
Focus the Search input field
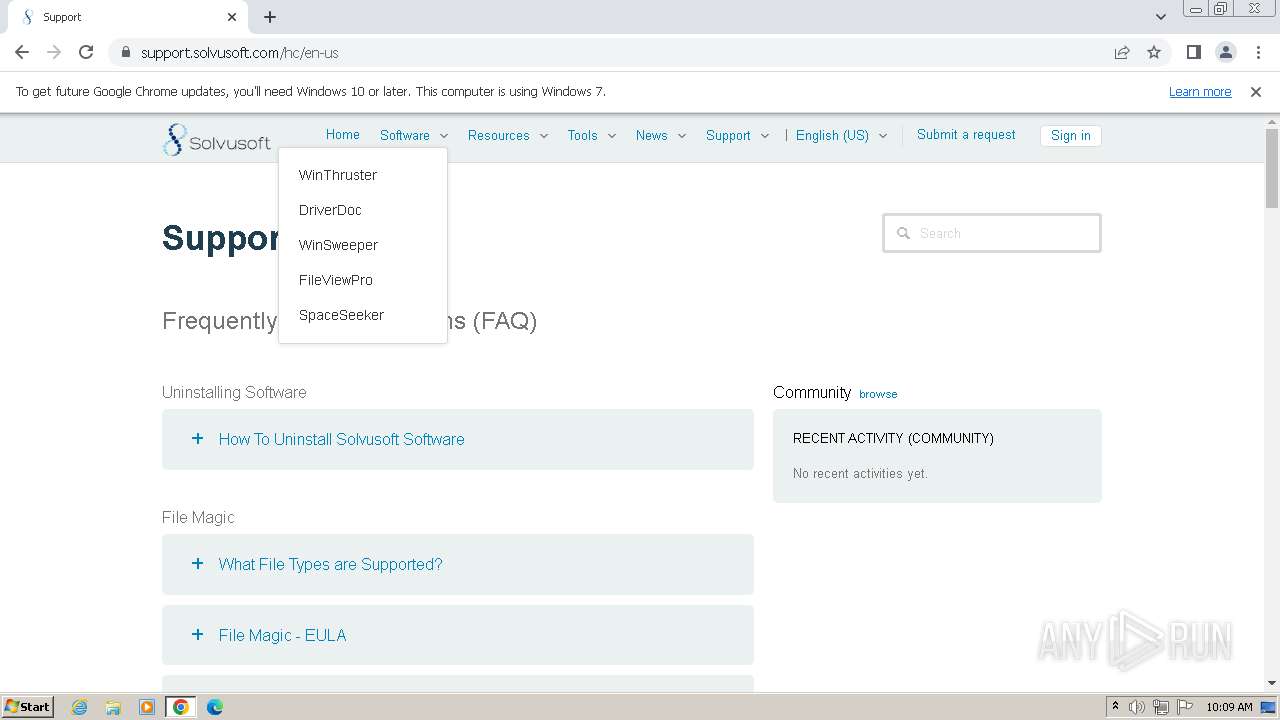[992, 233]
